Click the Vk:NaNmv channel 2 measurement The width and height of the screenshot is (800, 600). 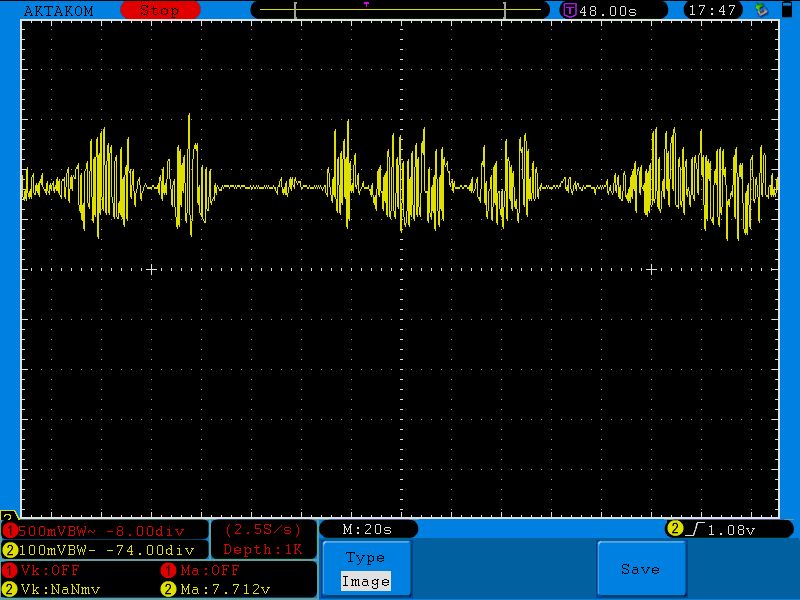60,590
